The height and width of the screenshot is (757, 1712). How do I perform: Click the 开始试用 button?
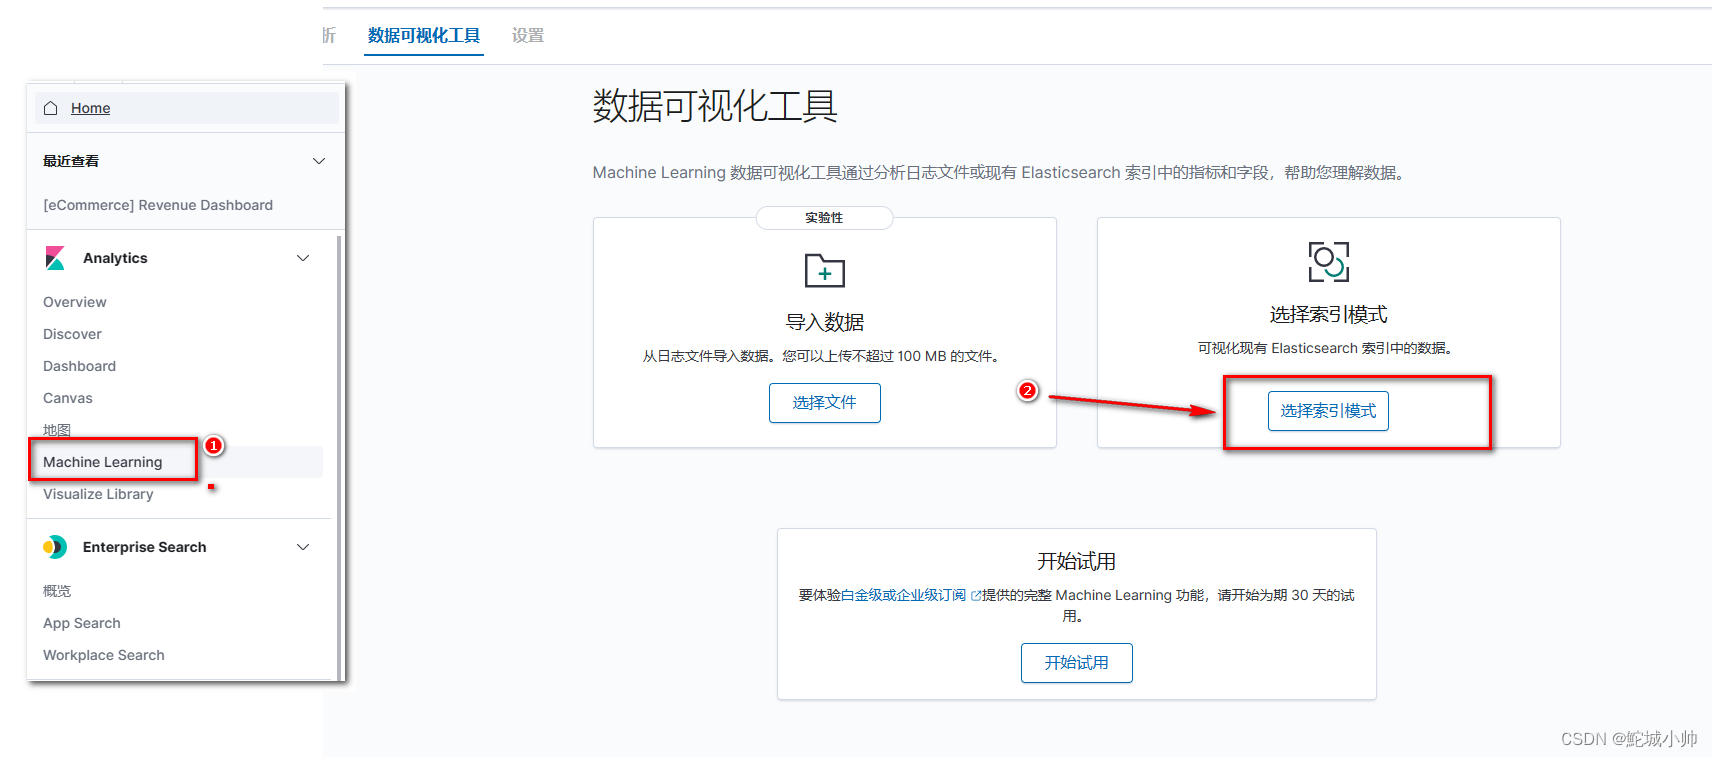click(x=1077, y=663)
